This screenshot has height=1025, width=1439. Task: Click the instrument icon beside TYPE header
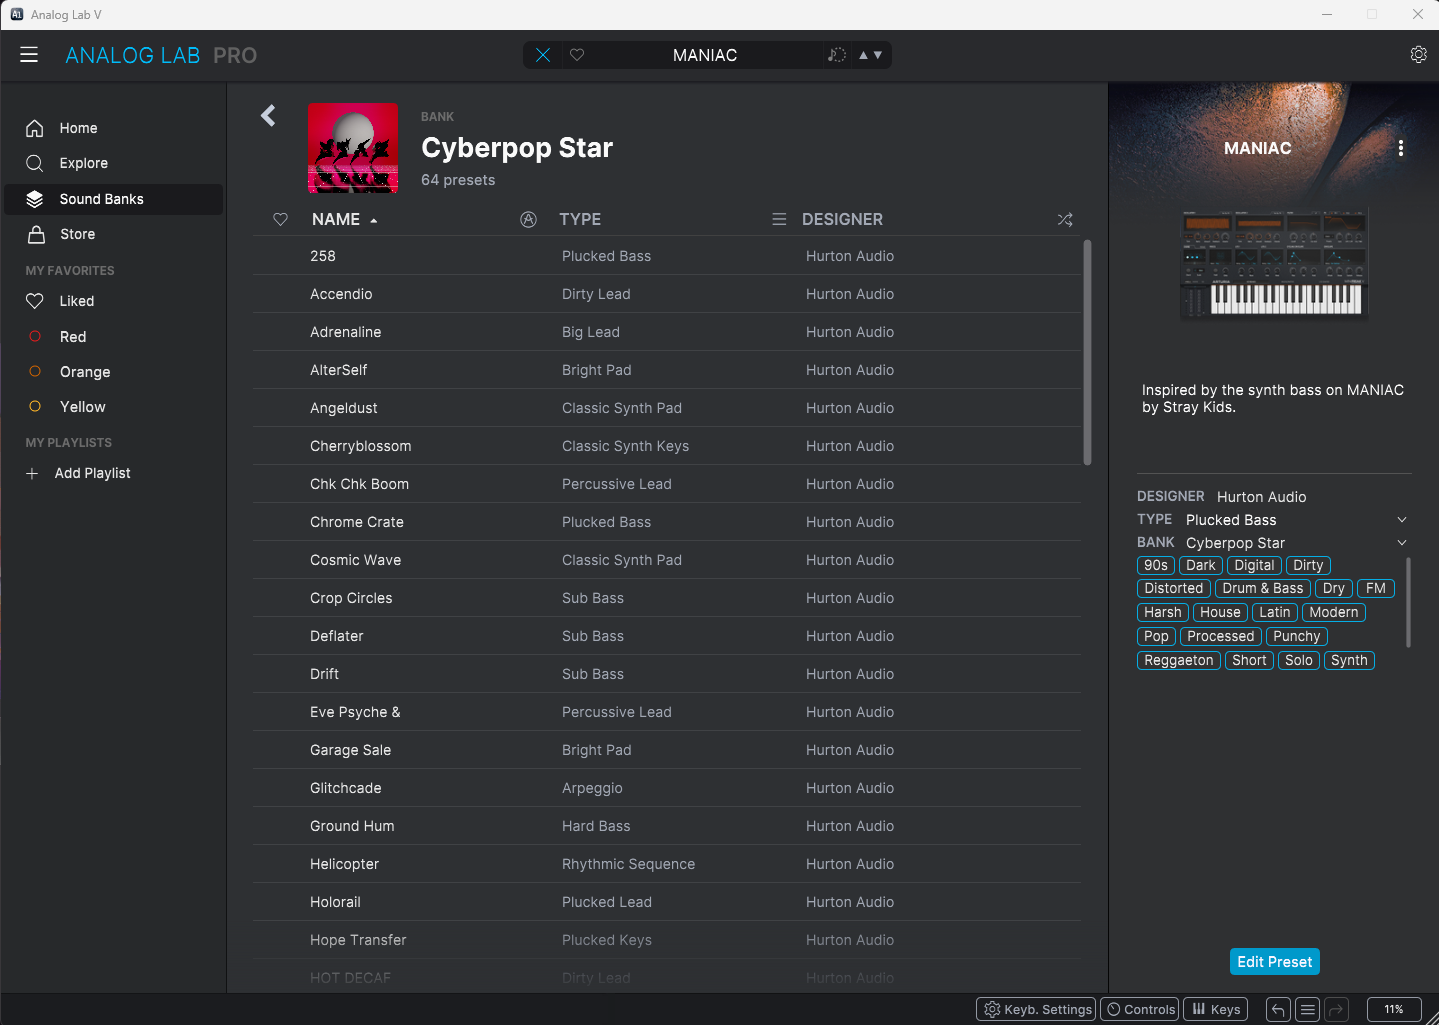click(x=529, y=219)
